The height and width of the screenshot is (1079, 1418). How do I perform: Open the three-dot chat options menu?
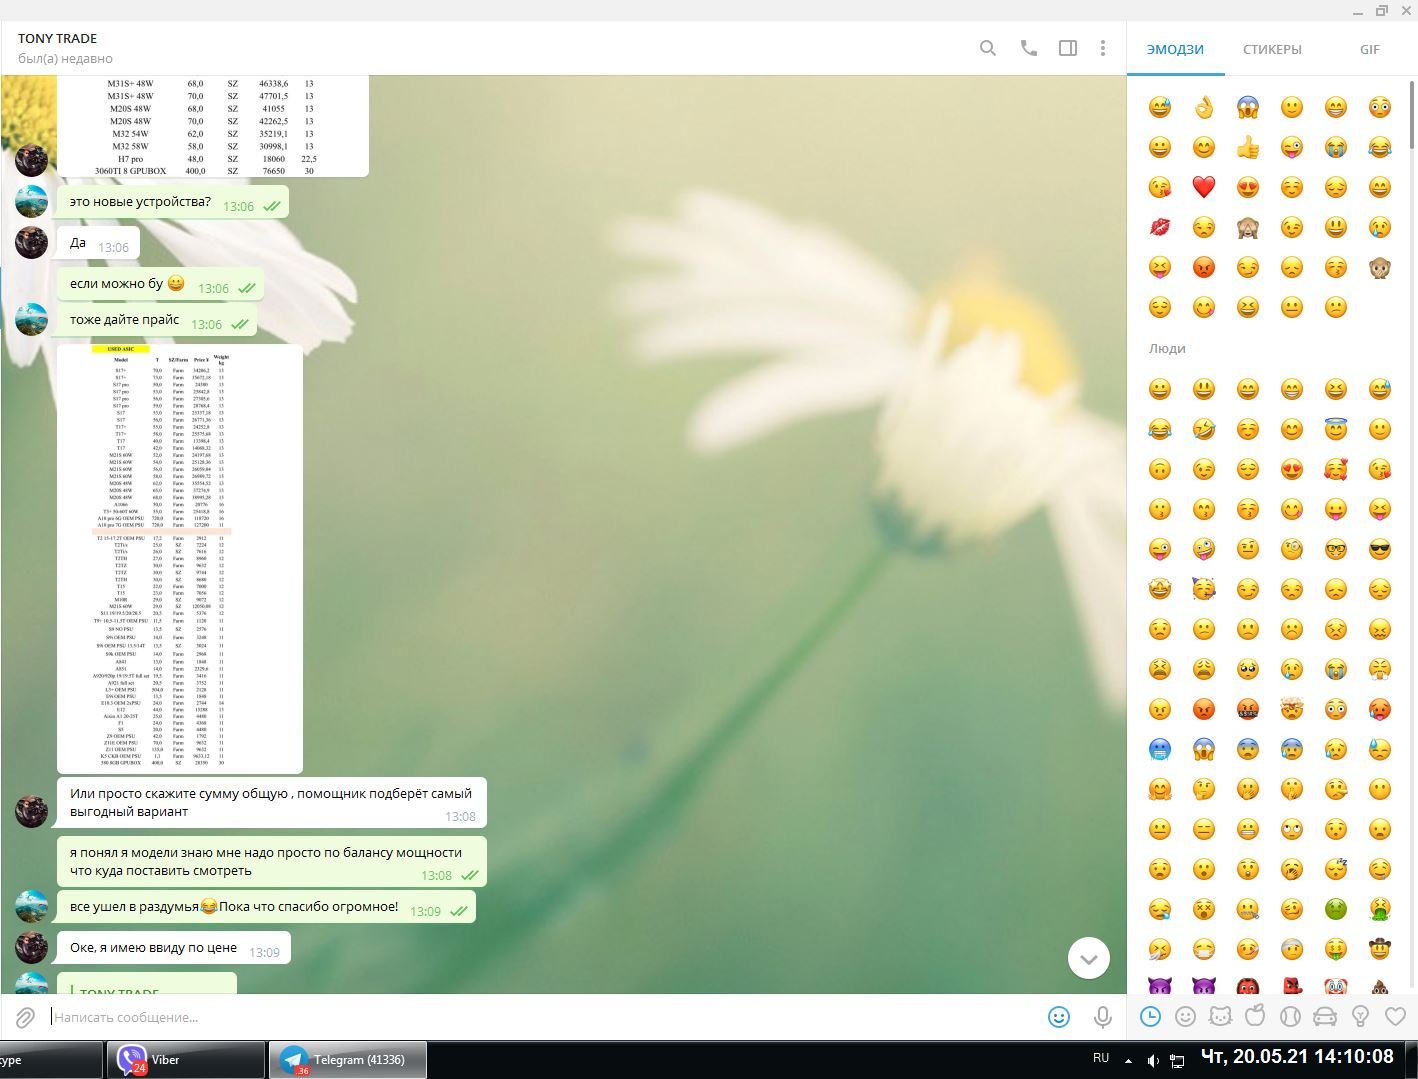(x=1103, y=48)
